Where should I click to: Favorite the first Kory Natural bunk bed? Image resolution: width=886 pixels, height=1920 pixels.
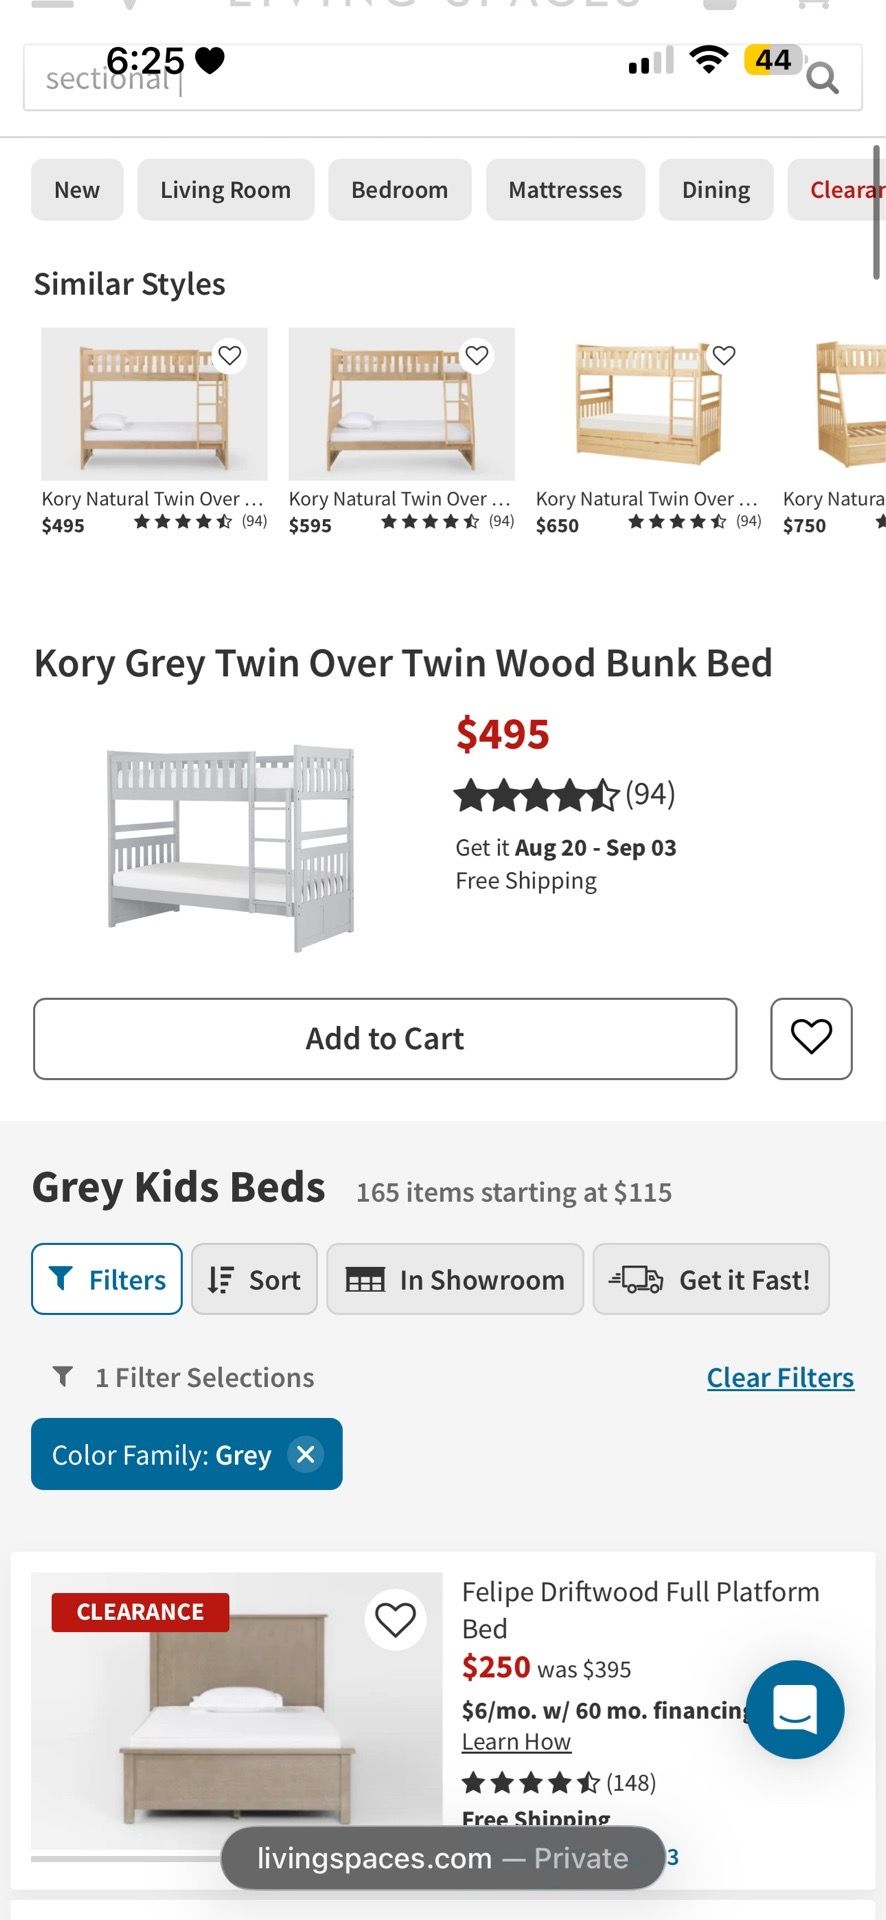point(230,355)
